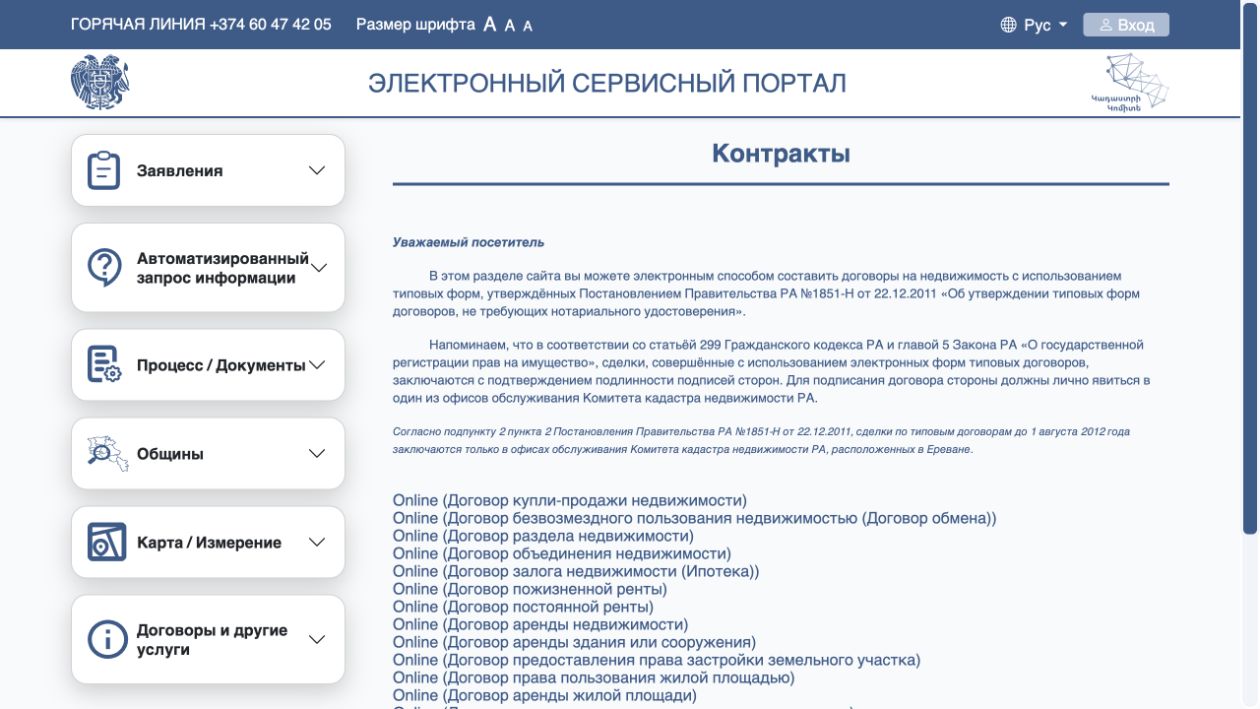Open Договор залога недвижимости (Ипотека) link
The height and width of the screenshot is (709, 1260).
tap(576, 571)
